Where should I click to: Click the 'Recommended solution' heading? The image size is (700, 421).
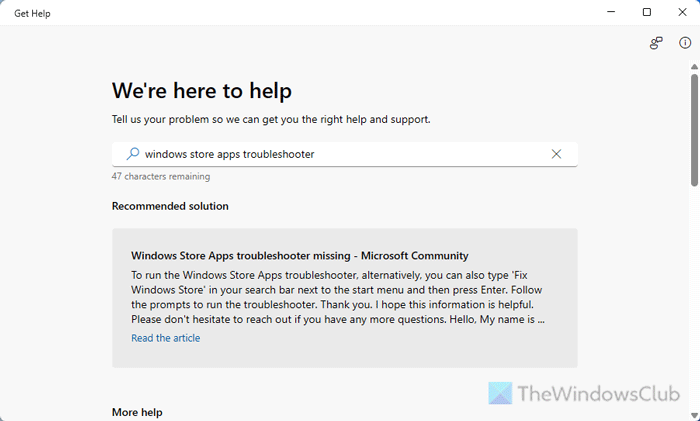[170, 206]
